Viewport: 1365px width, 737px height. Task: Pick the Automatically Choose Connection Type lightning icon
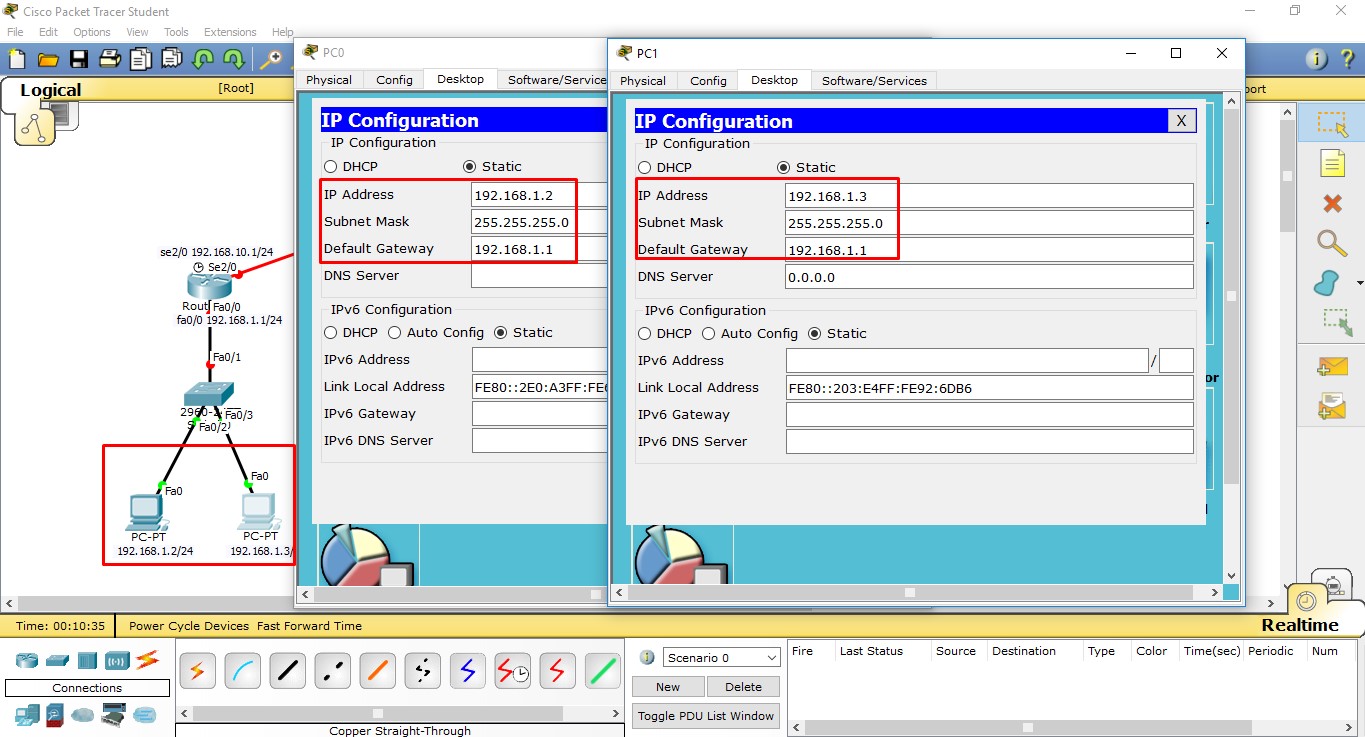point(197,670)
